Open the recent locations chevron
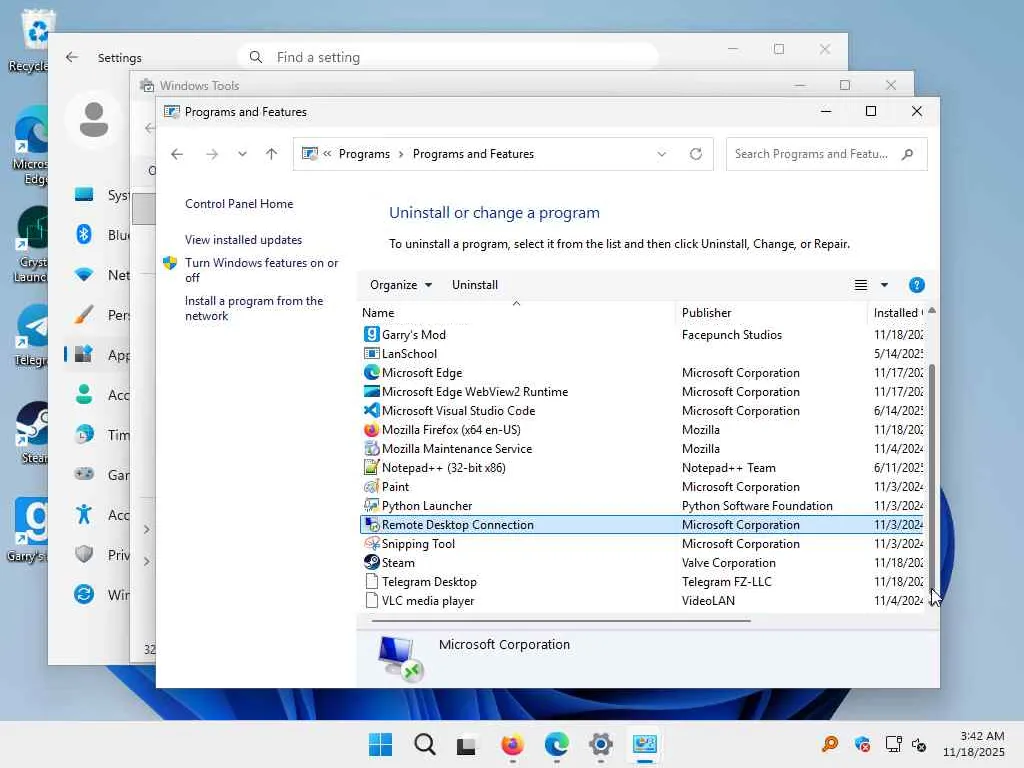 tap(242, 154)
